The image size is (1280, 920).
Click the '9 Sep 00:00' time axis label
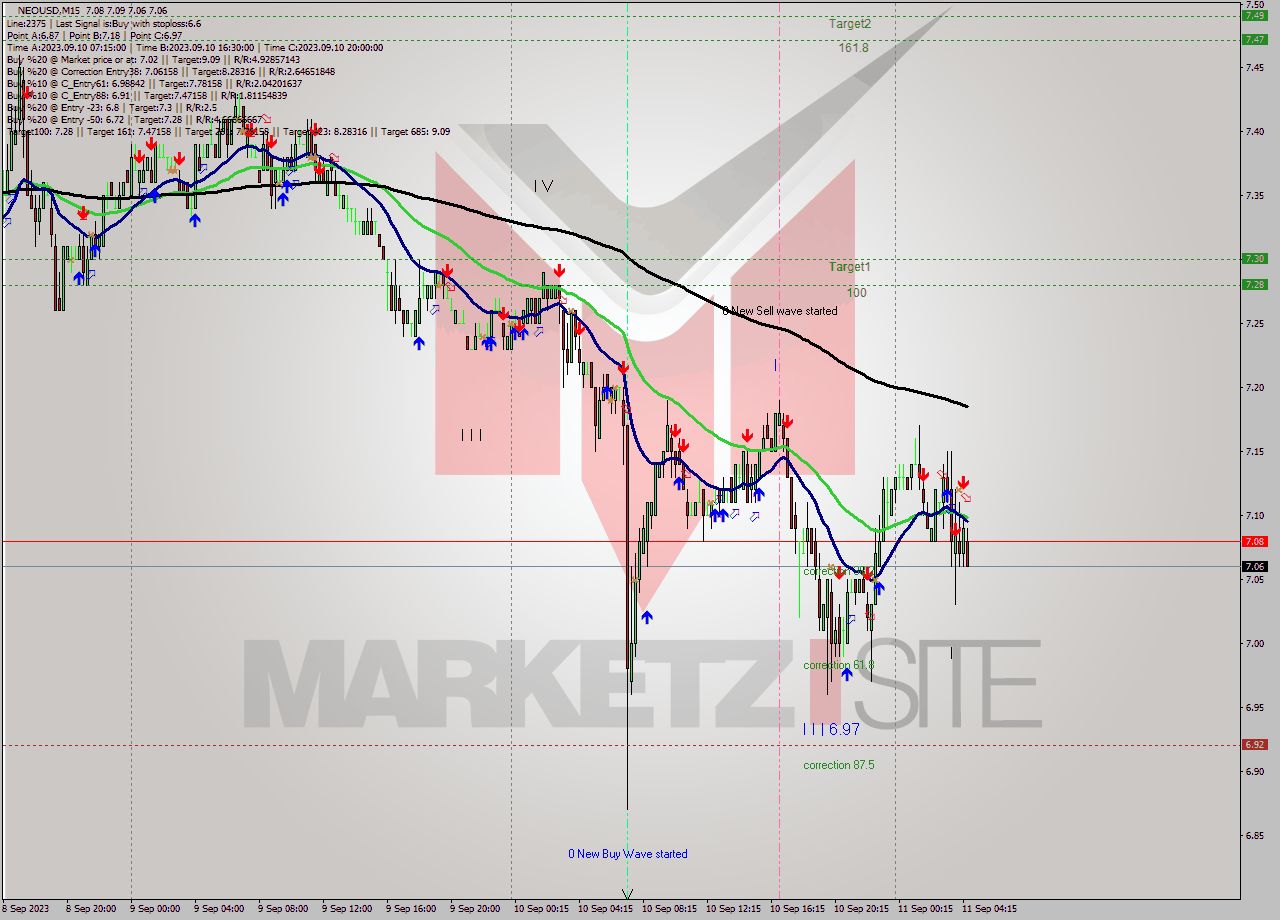[x=156, y=909]
